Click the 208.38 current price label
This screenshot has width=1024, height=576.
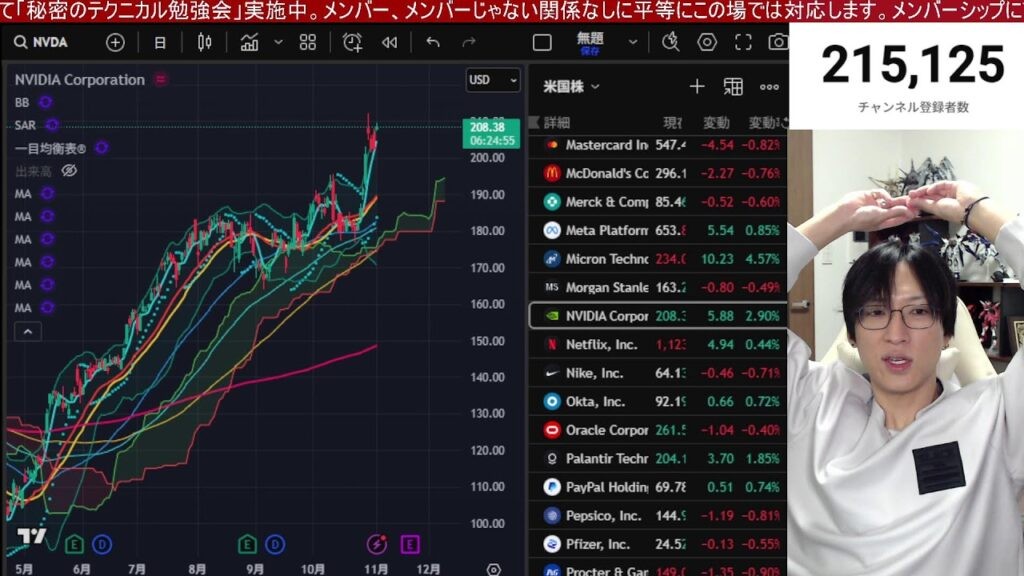pyautogui.click(x=491, y=133)
